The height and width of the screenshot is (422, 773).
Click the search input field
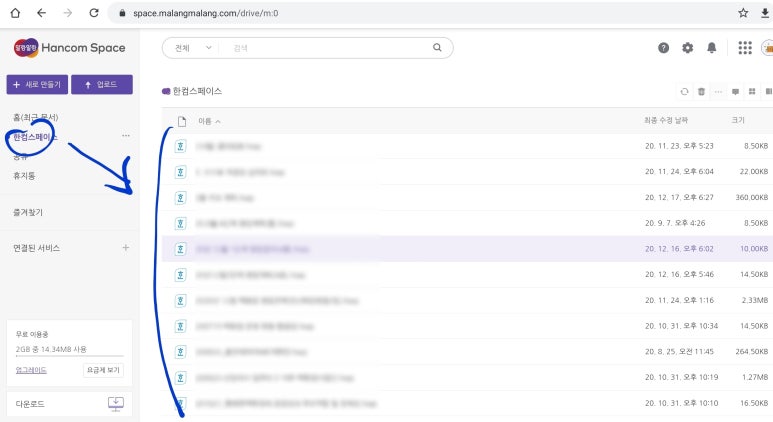click(325, 47)
